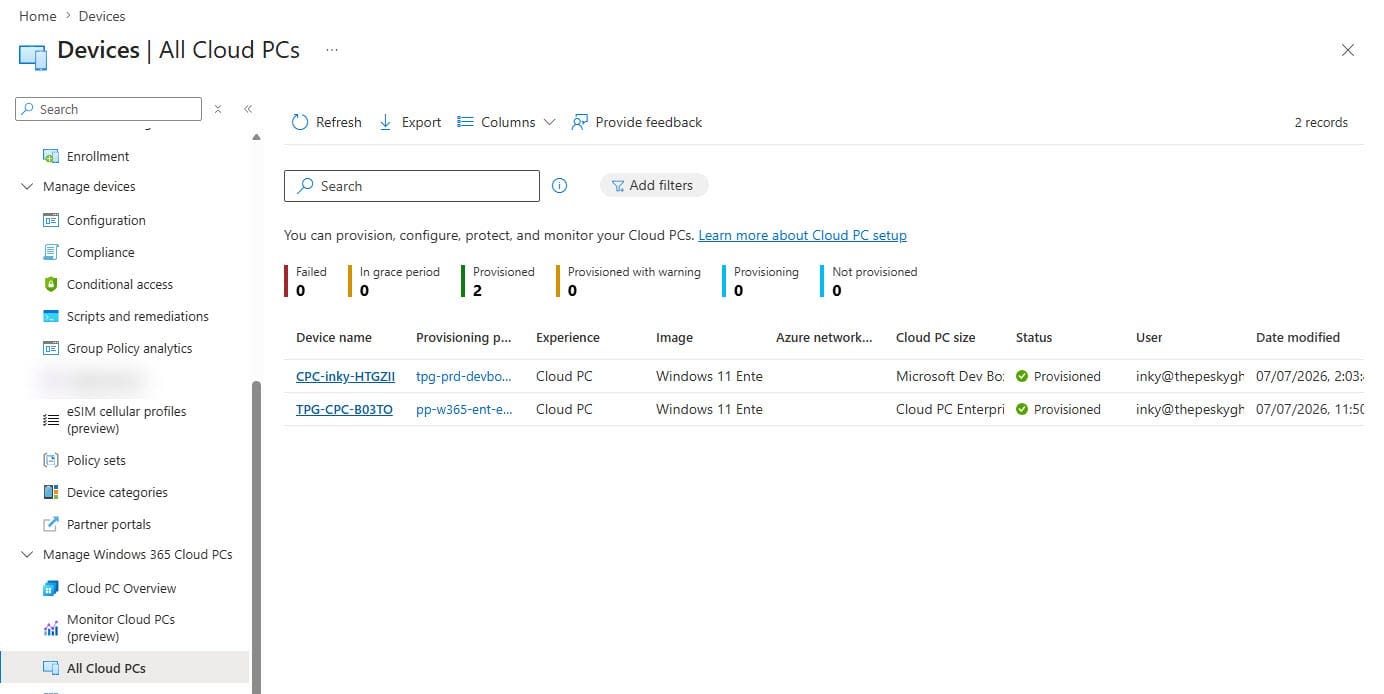The height and width of the screenshot is (694, 1384).
Task: Open Configuration in sidebar menu
Action: tap(106, 220)
